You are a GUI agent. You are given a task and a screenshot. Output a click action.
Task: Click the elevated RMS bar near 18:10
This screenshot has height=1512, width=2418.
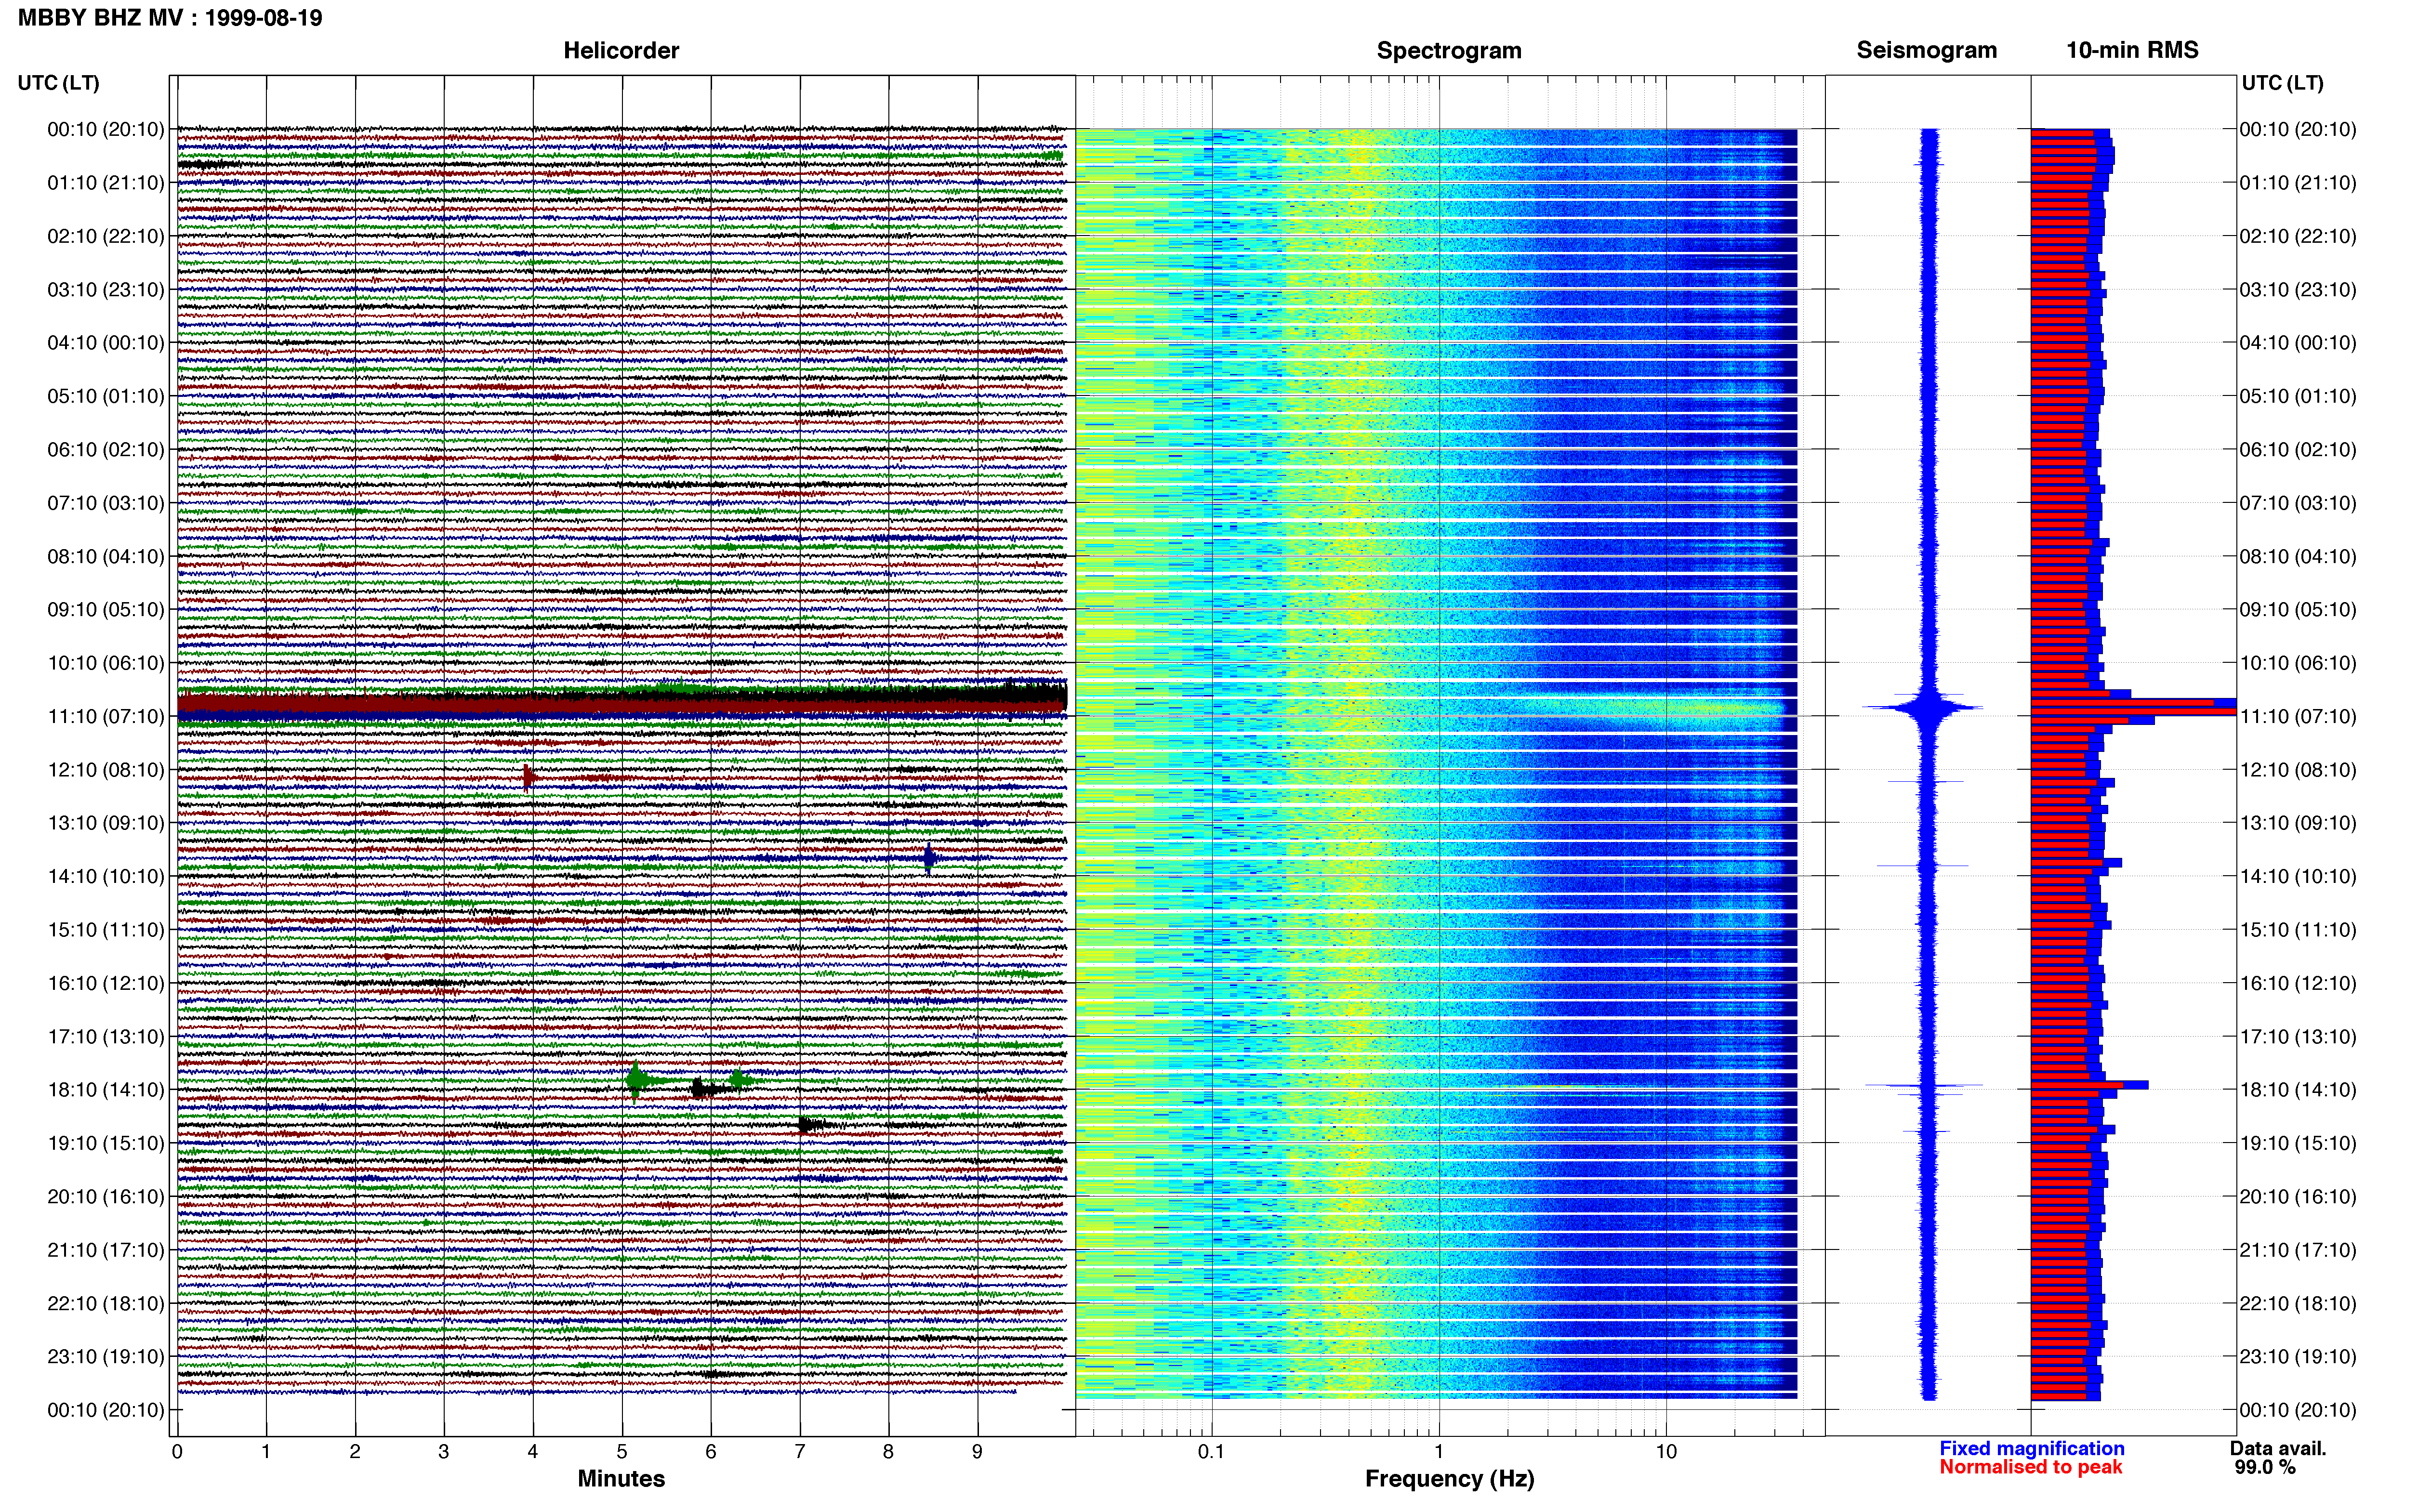[2089, 1085]
